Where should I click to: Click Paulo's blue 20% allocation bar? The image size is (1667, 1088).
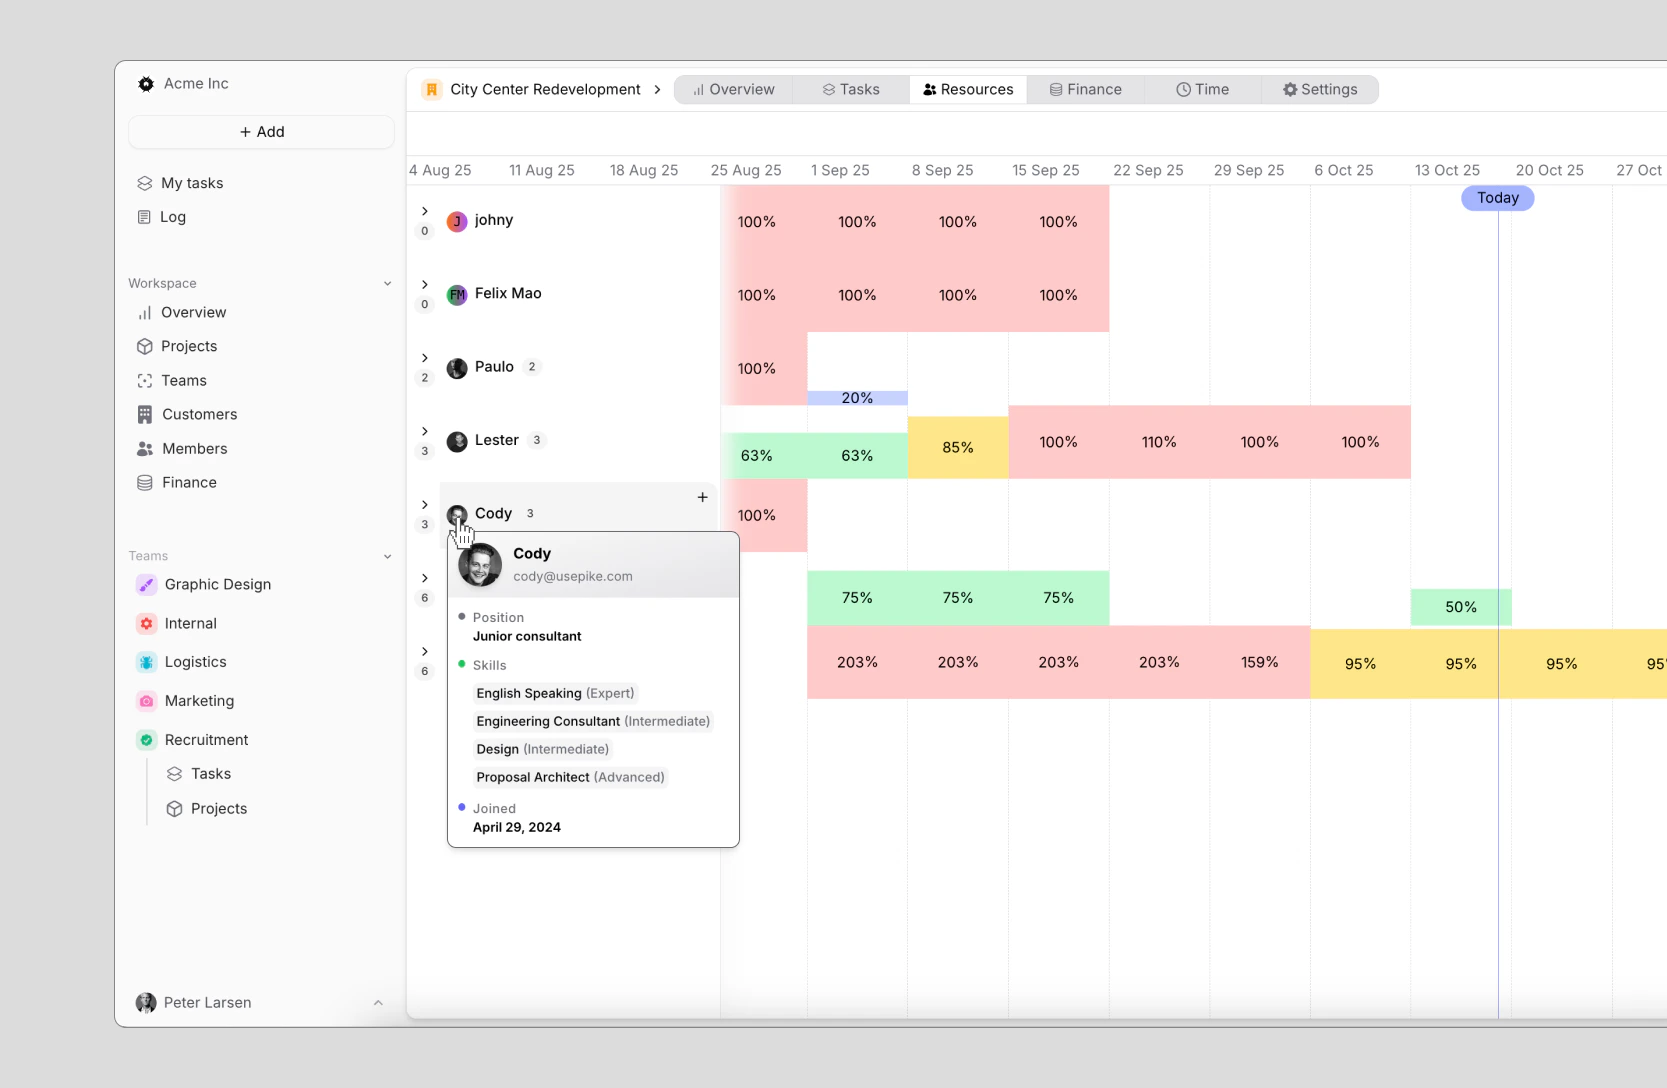[857, 398]
